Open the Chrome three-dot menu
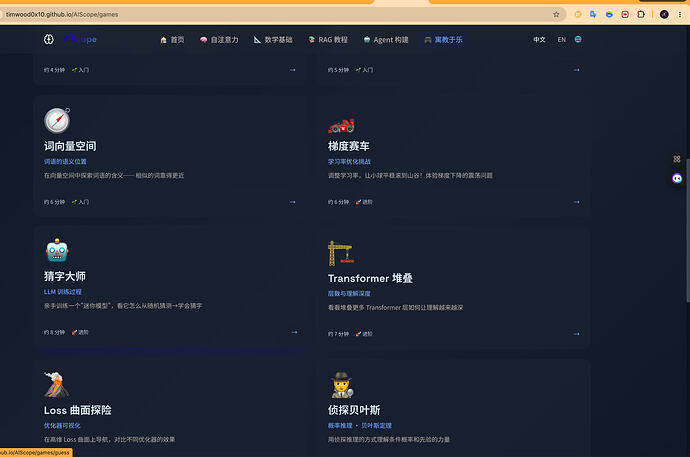690x457 pixels. coord(680,15)
